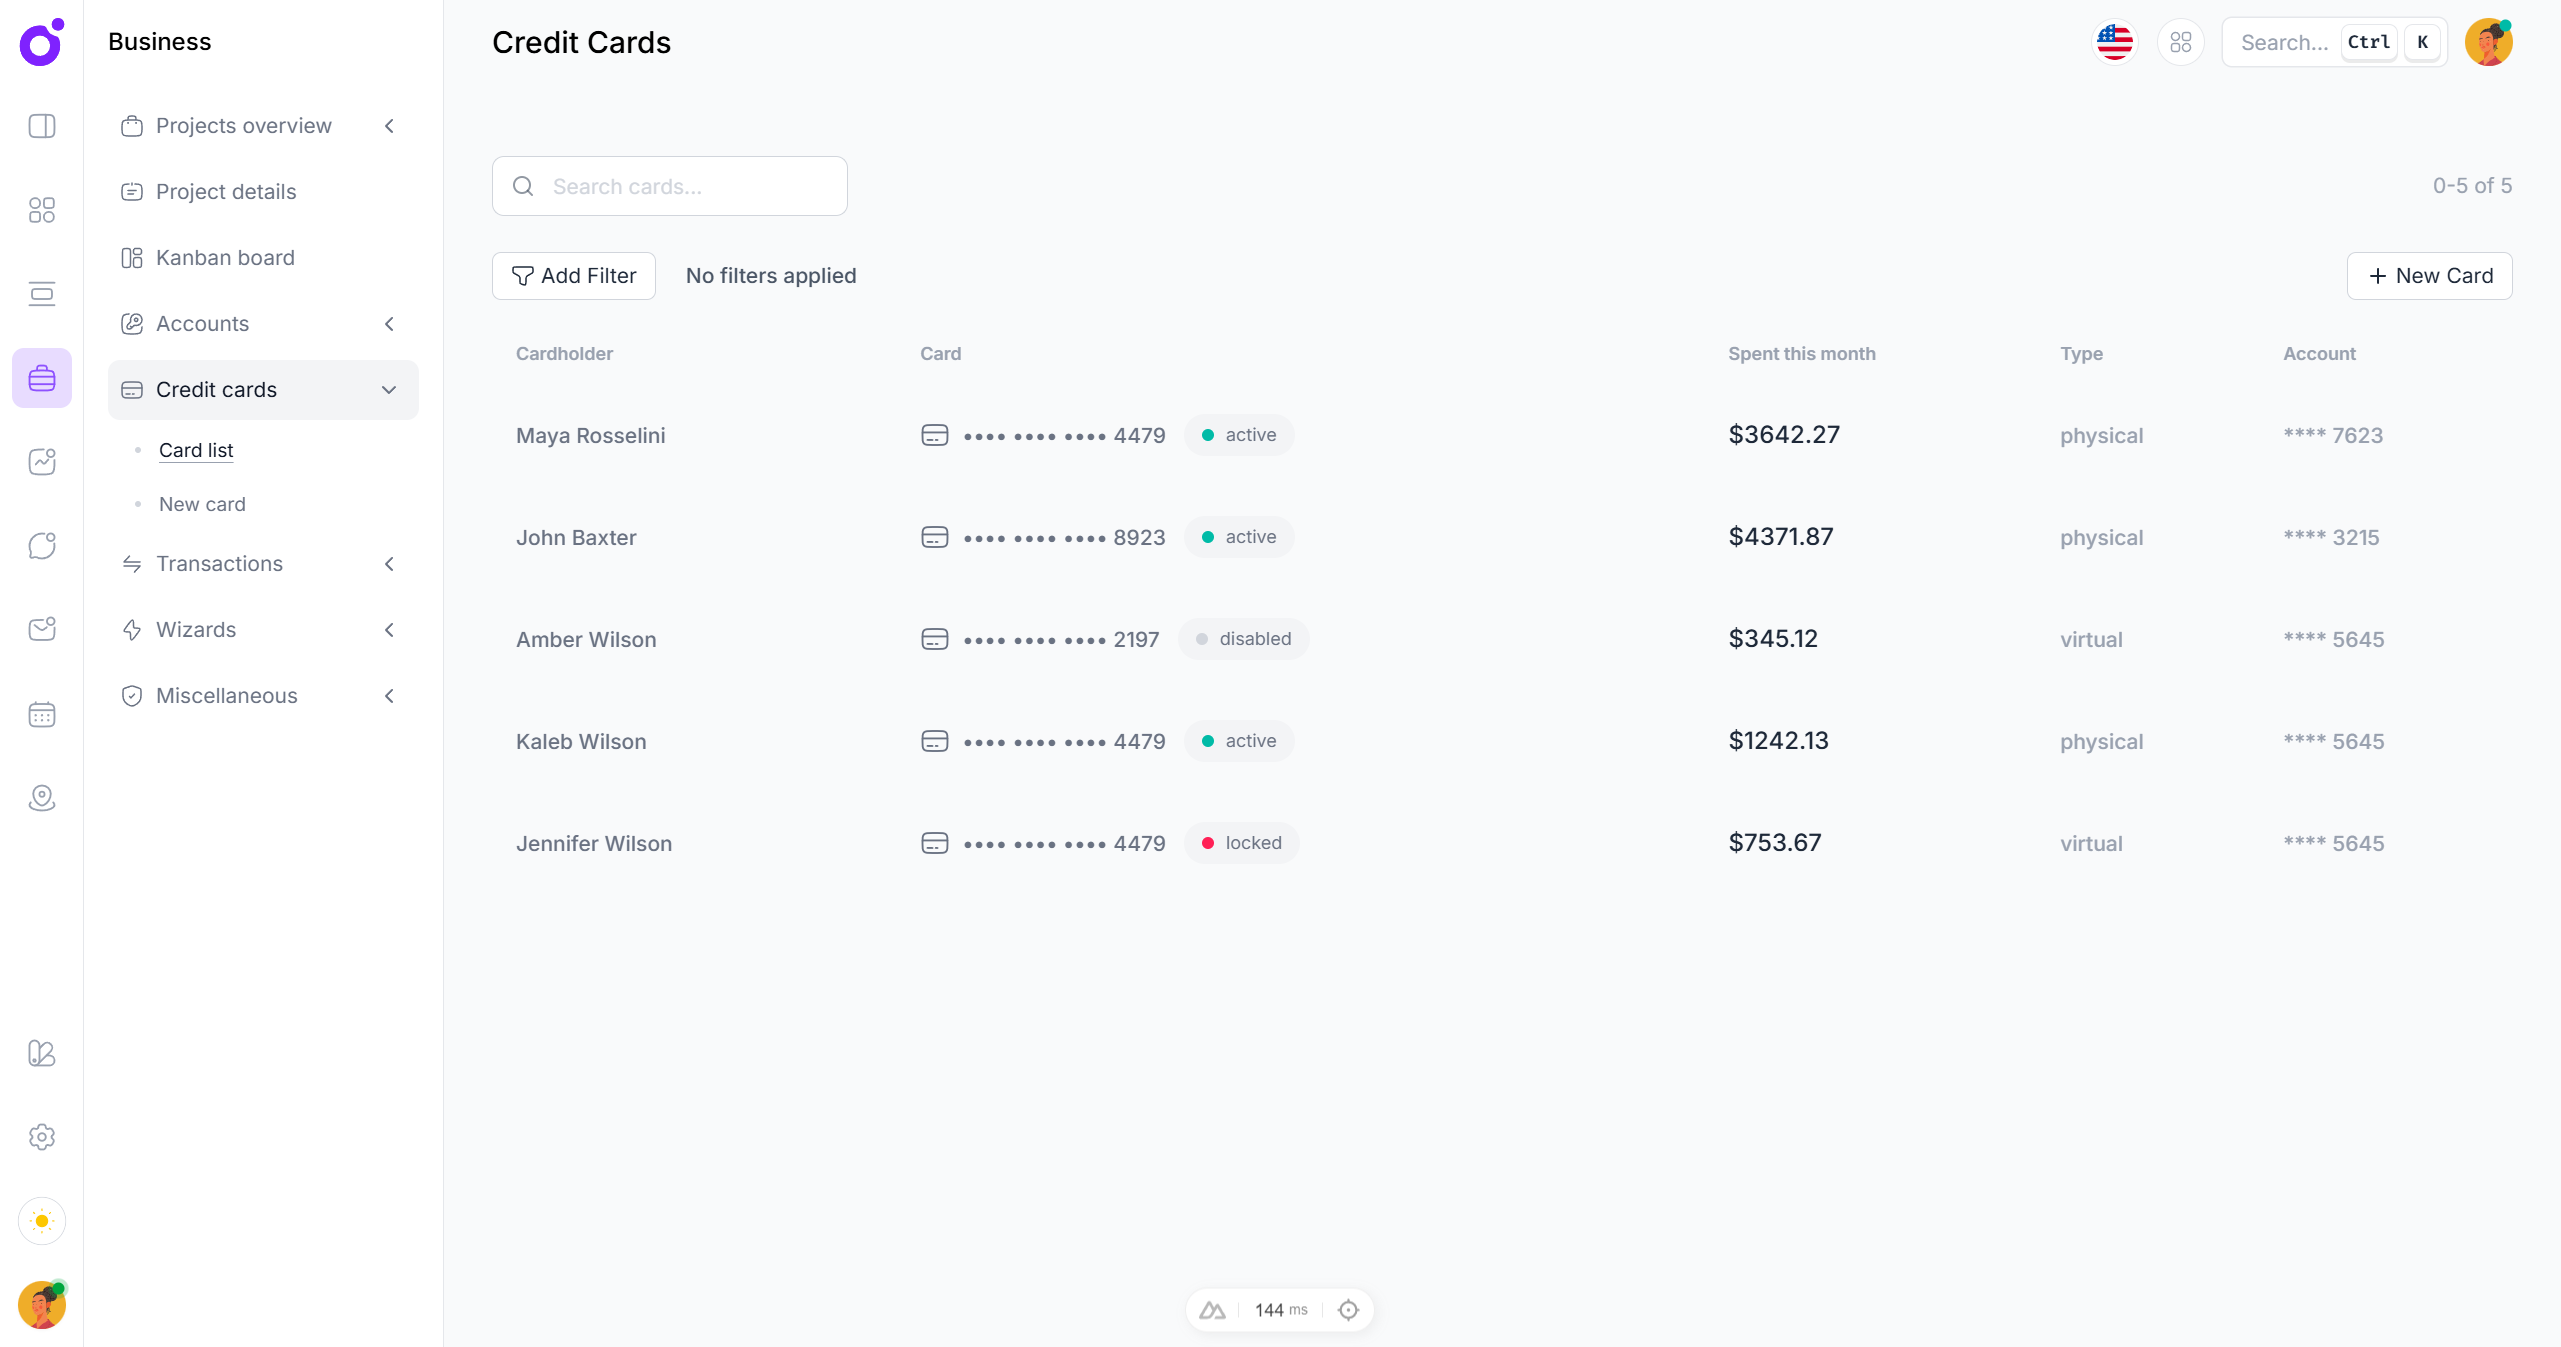Expand the Accounts menu chevron
Viewport: 2561px width, 1347px height.
[389, 324]
